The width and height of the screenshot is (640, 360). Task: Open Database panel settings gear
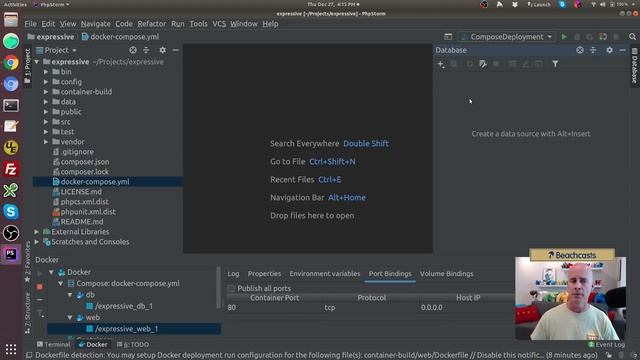click(x=609, y=50)
